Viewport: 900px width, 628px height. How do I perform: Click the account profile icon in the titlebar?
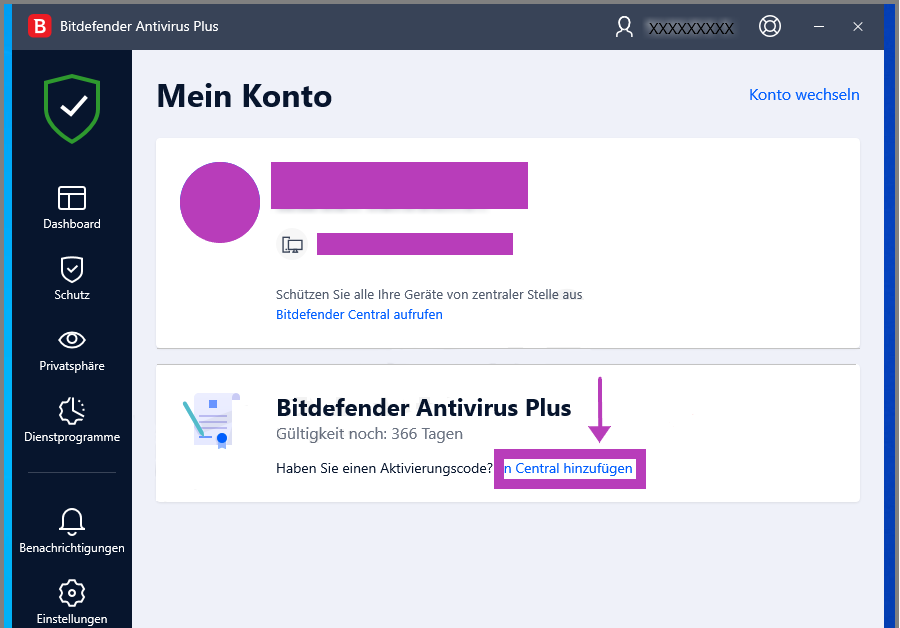click(624, 26)
